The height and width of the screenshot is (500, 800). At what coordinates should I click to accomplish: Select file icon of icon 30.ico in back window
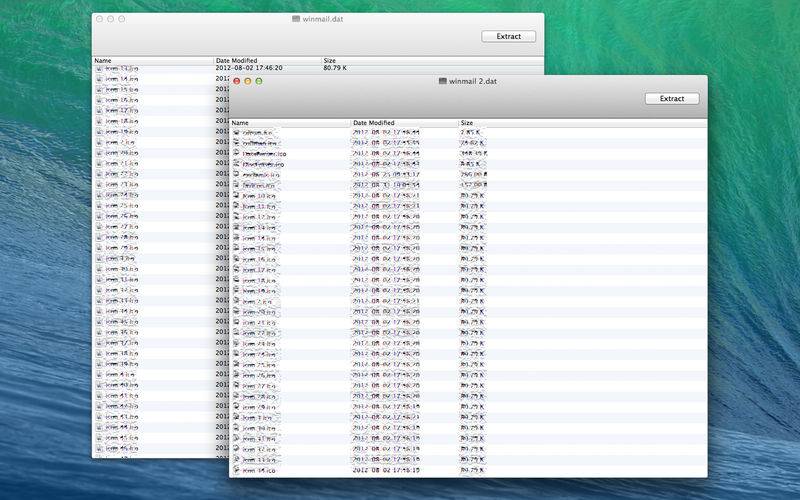(x=99, y=269)
